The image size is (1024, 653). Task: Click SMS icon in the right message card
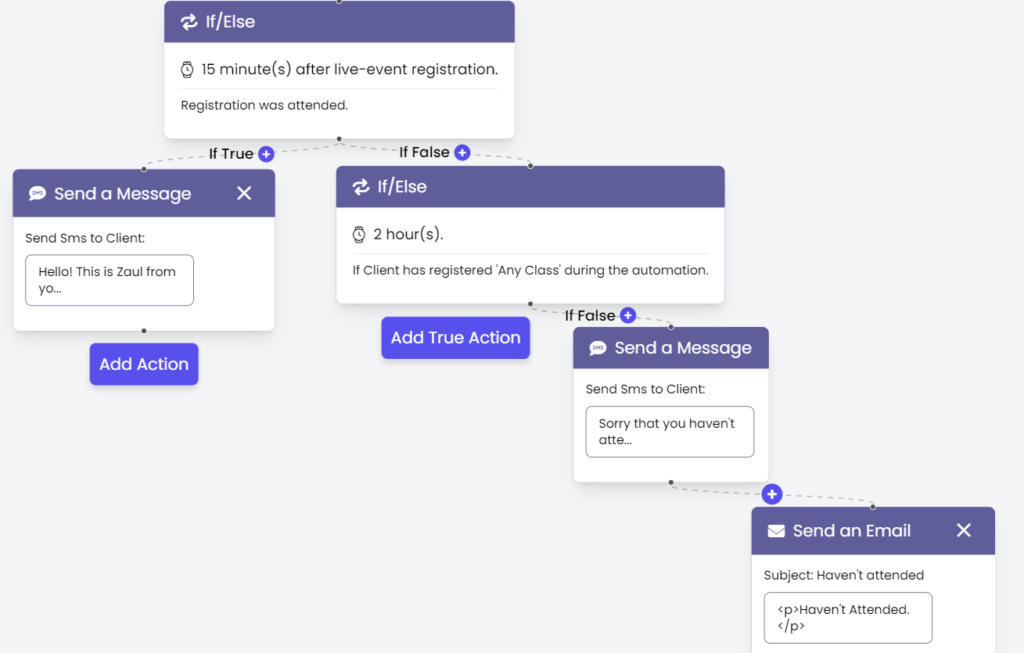pyautogui.click(x=598, y=348)
